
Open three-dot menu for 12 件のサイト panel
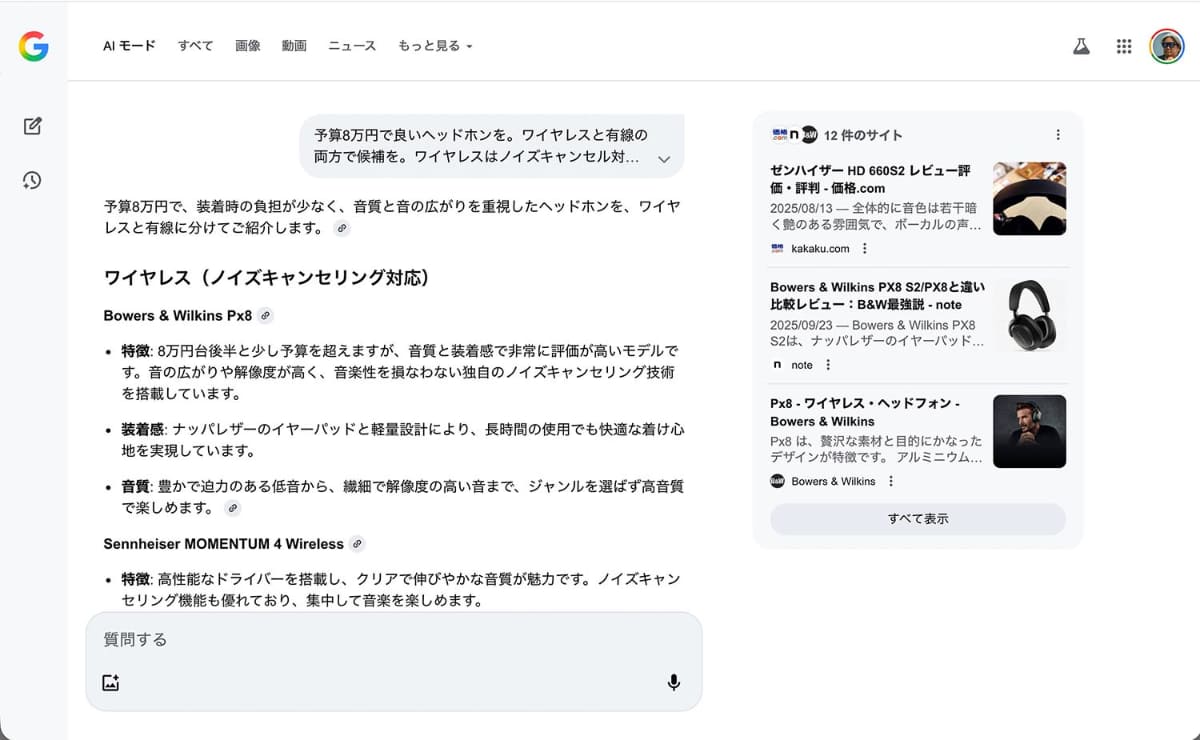click(1058, 134)
